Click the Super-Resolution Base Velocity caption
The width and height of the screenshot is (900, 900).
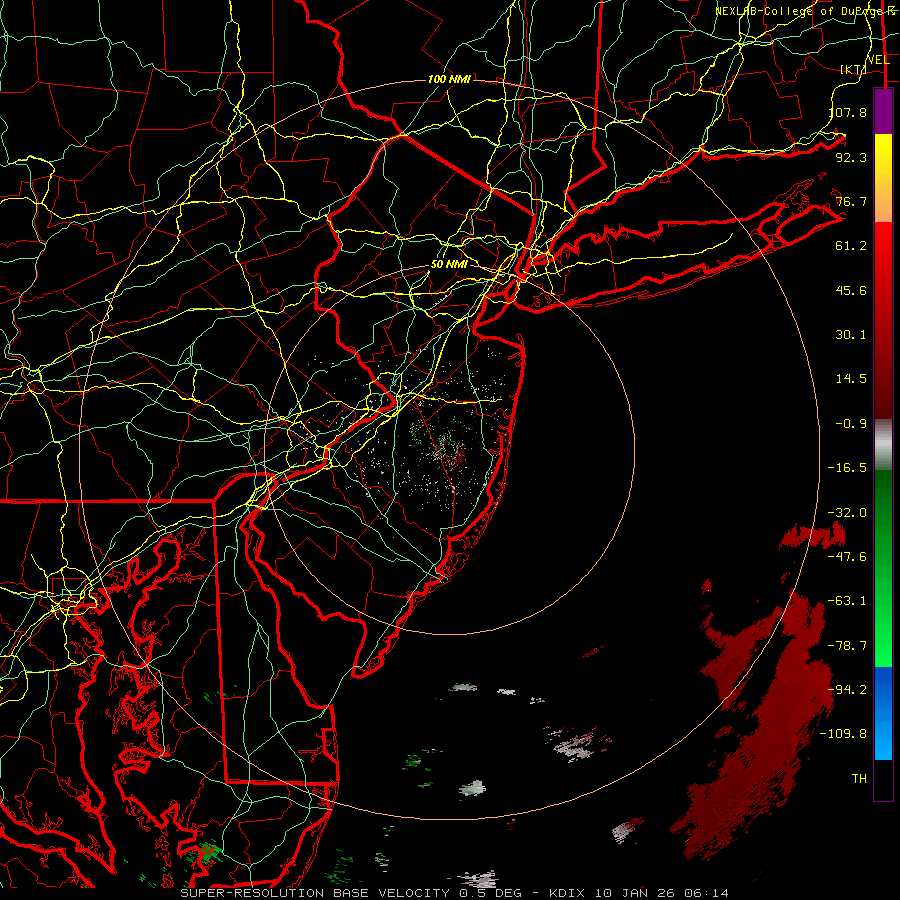point(455,893)
